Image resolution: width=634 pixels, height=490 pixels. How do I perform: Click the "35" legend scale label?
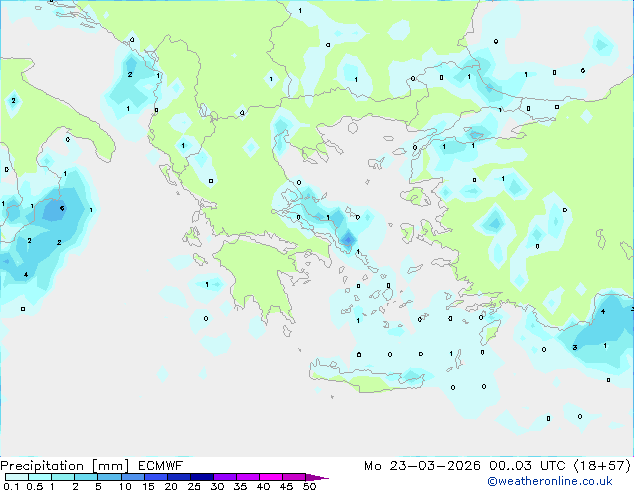click(240, 486)
